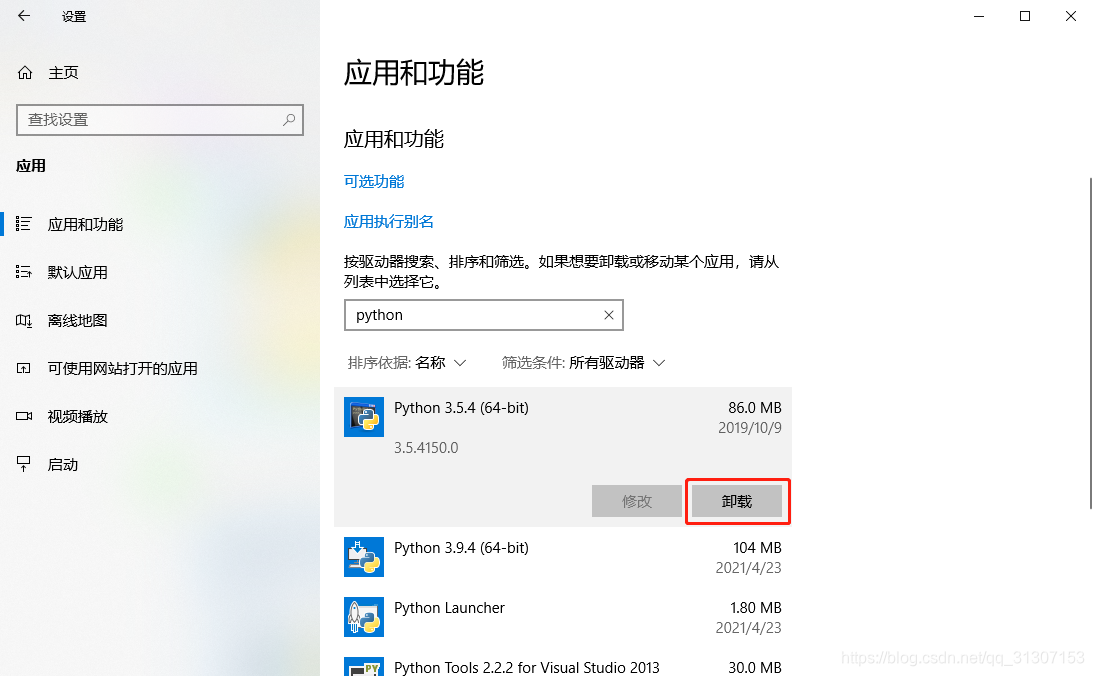Click the list icon beside 应用和功能

(x=24, y=224)
